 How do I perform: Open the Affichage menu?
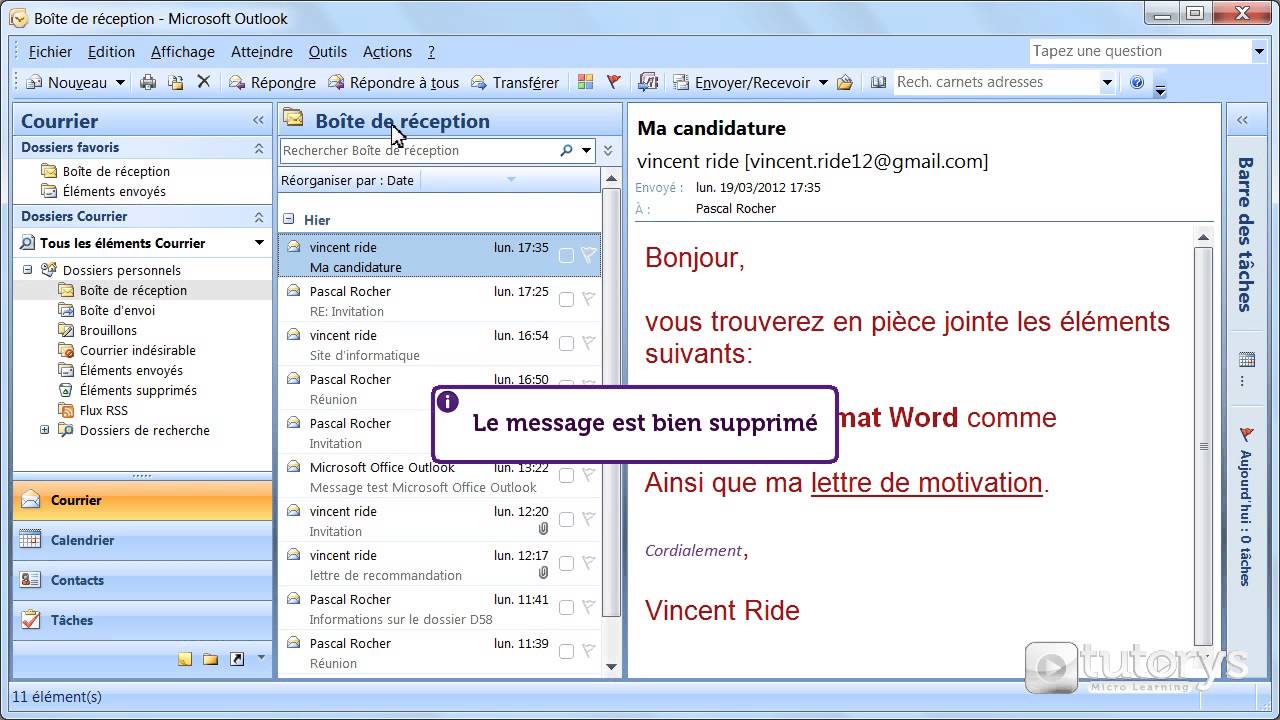click(x=183, y=52)
